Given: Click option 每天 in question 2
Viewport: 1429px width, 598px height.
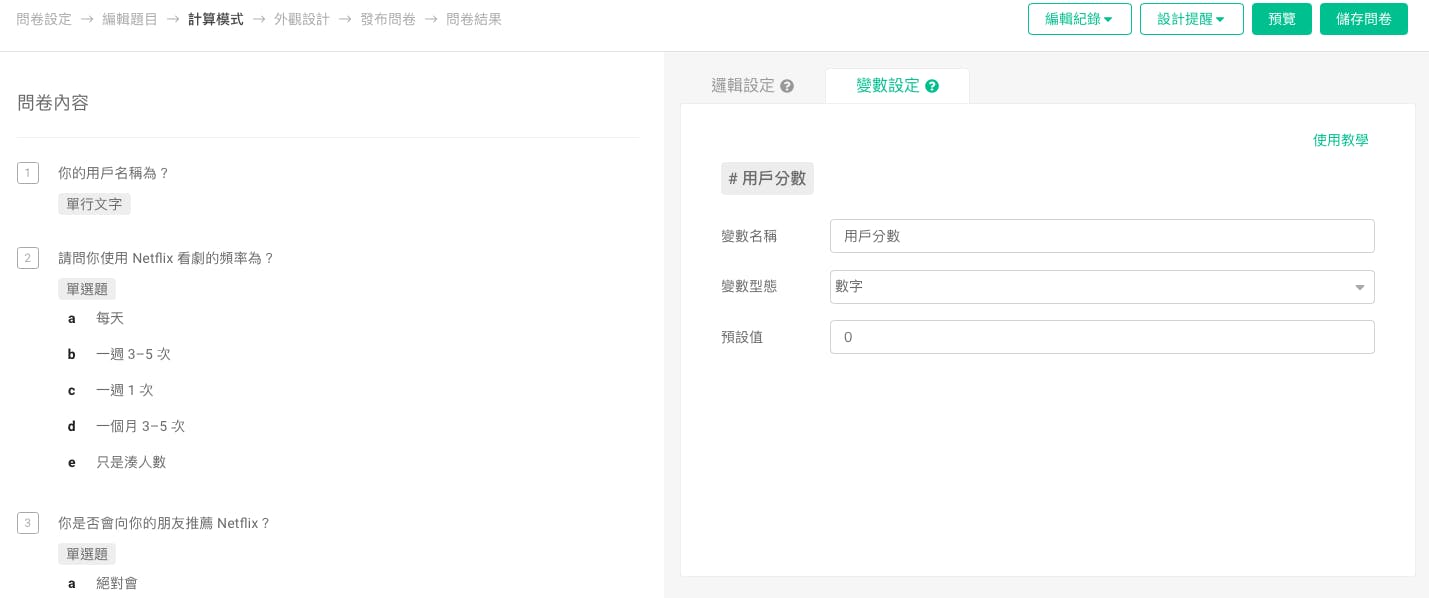Looking at the screenshot, I should pos(110,318).
